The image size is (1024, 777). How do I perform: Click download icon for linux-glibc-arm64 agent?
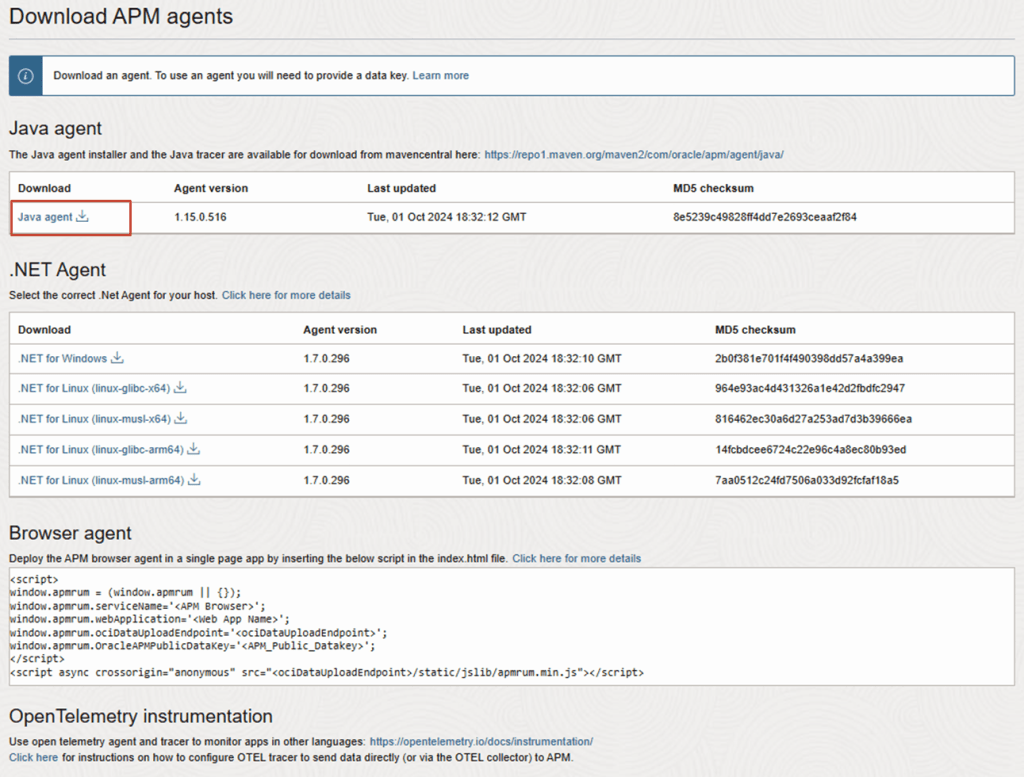(194, 449)
